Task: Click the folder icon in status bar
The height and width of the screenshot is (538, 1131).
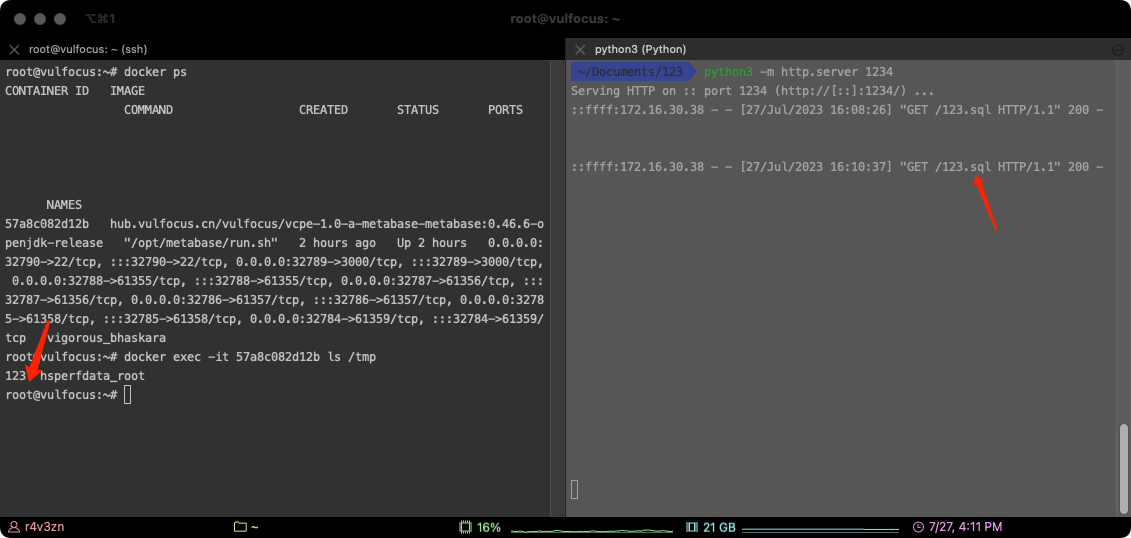Action: coord(240,526)
